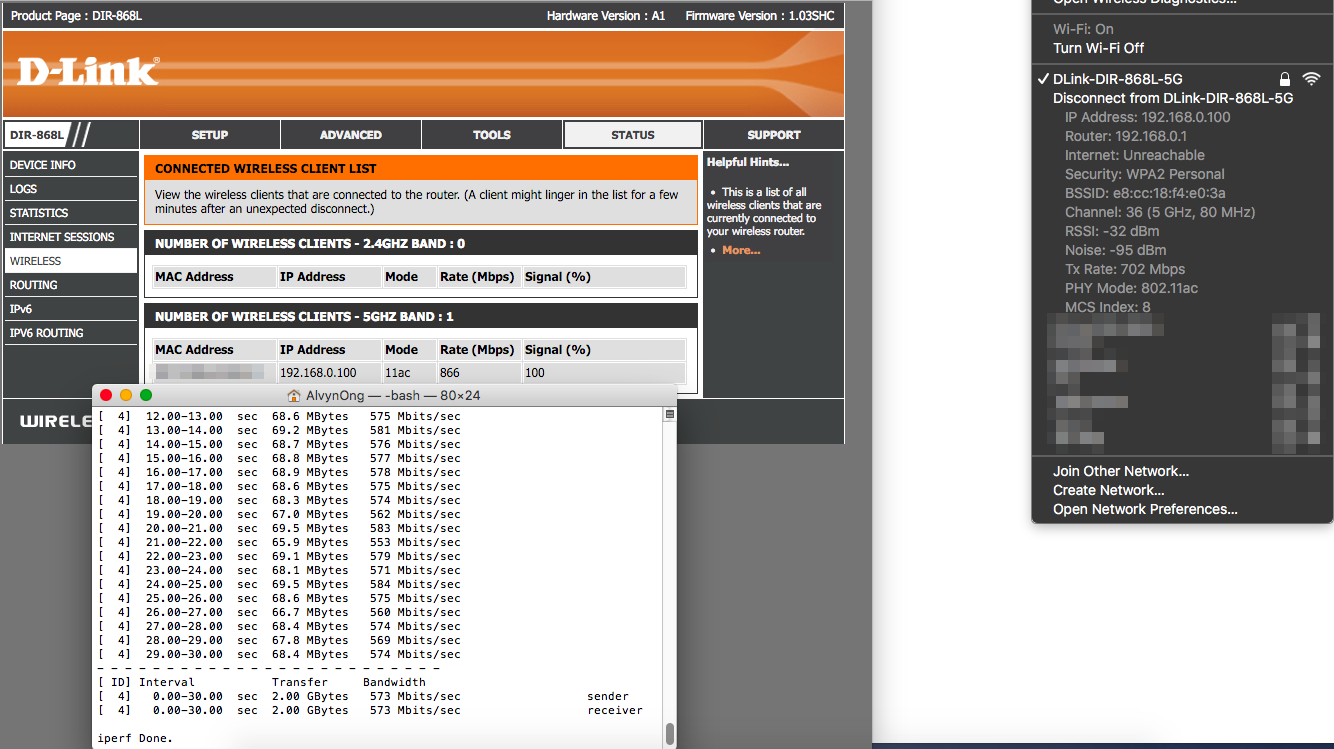Open the SUPPORT tab
This screenshot has height=749, width=1334.
click(774, 135)
